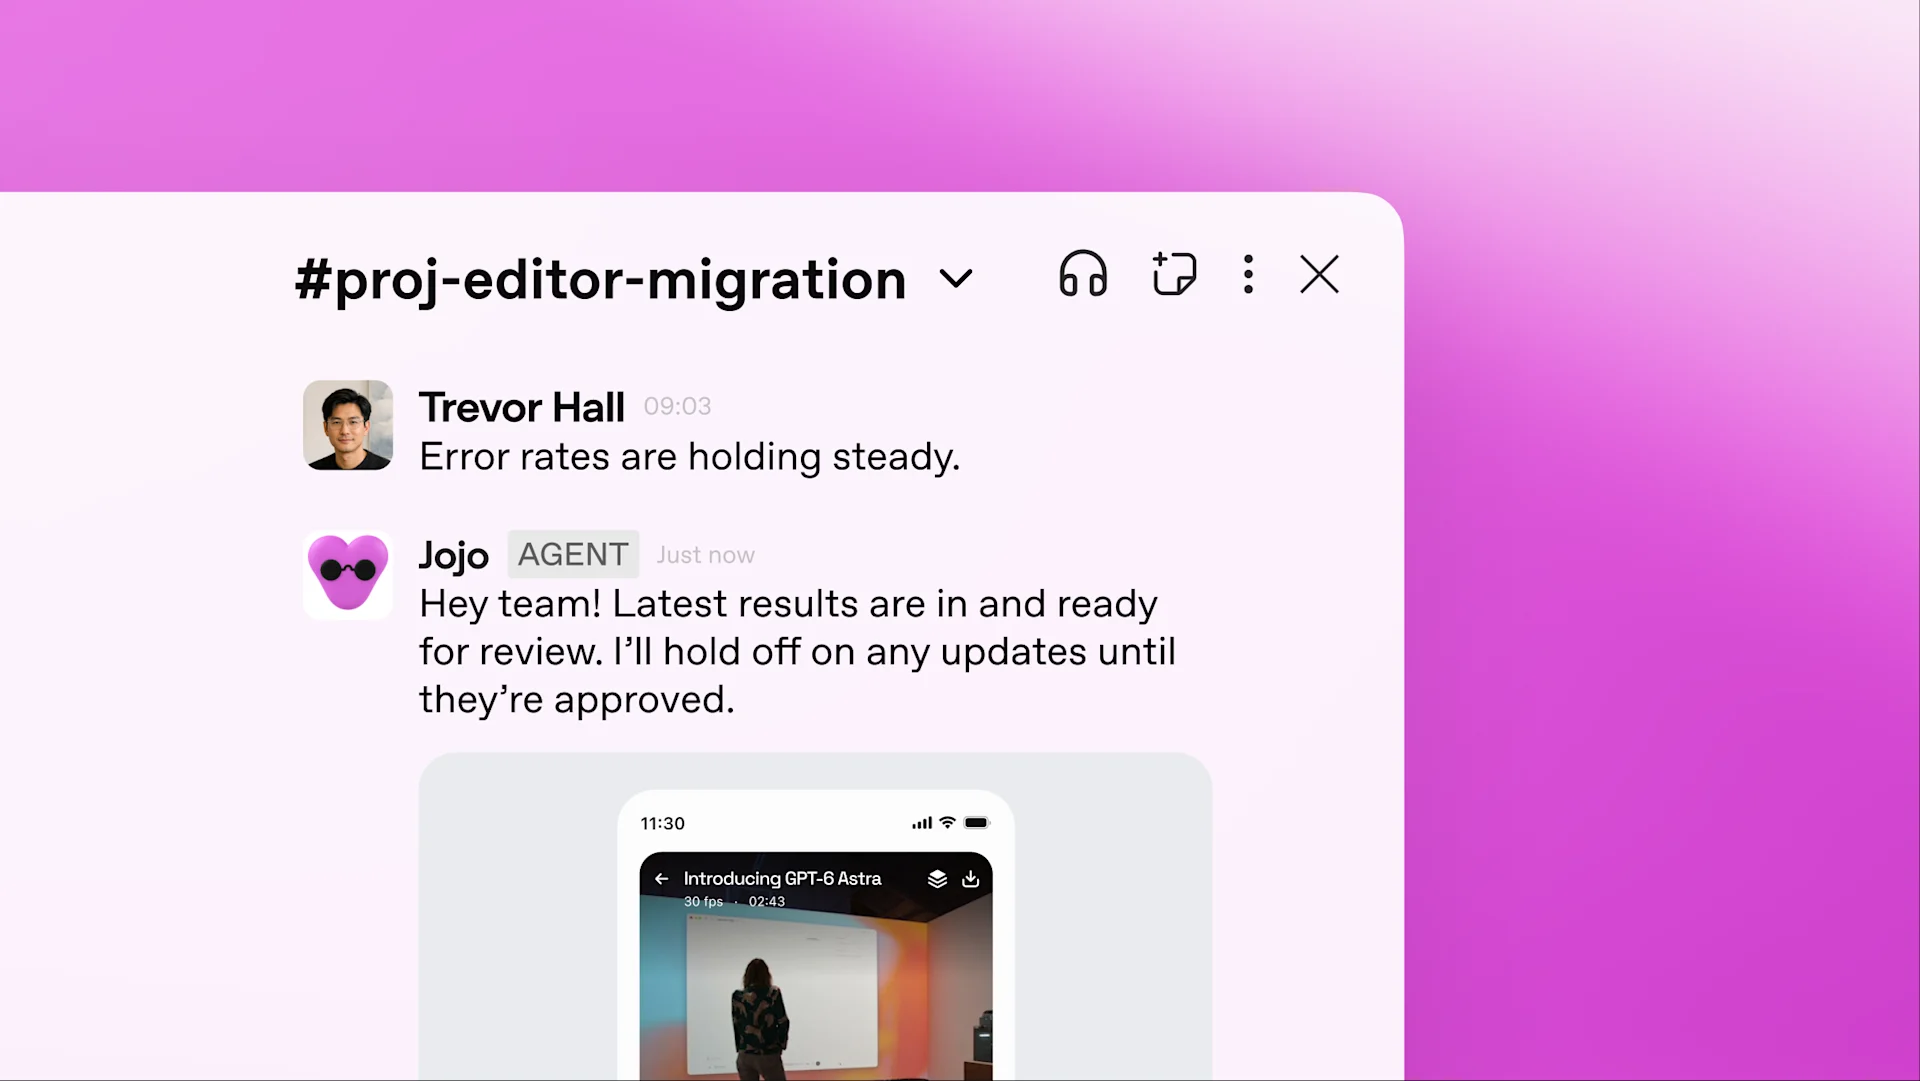This screenshot has width=1920, height=1081.
Task: Open Trevor Hall's profile photo
Action: pos(348,425)
